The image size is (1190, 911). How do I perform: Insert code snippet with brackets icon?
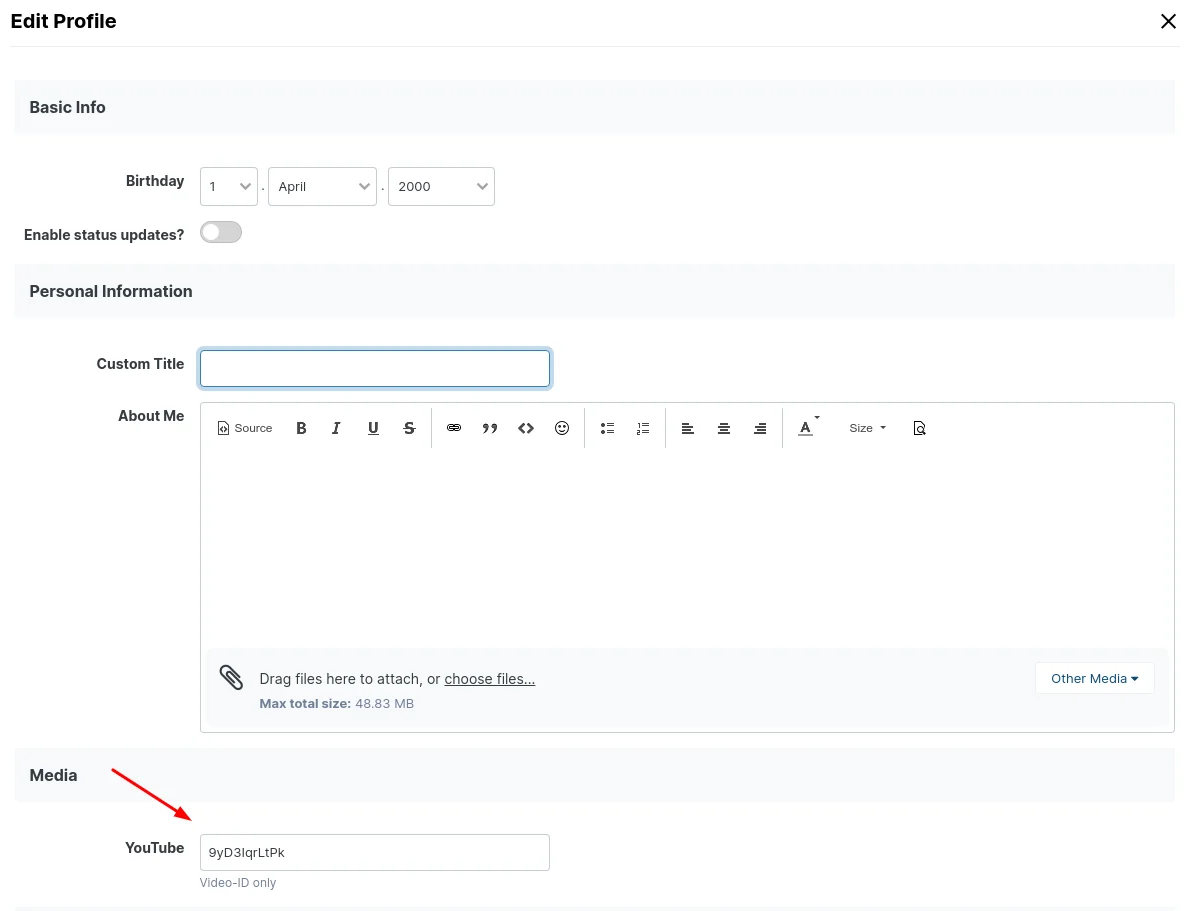(x=526, y=428)
